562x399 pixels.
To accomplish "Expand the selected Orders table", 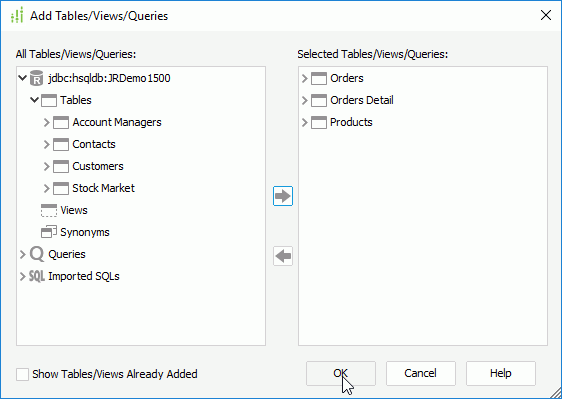I will [x=305, y=78].
